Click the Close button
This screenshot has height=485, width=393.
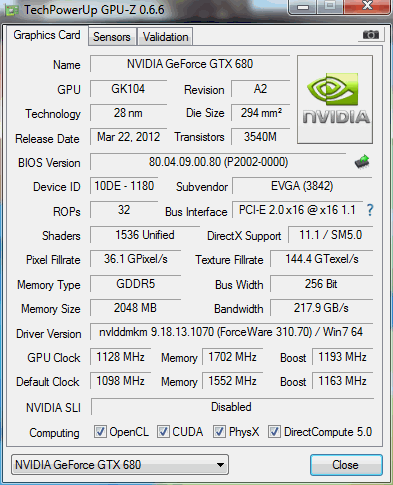[x=346, y=465]
